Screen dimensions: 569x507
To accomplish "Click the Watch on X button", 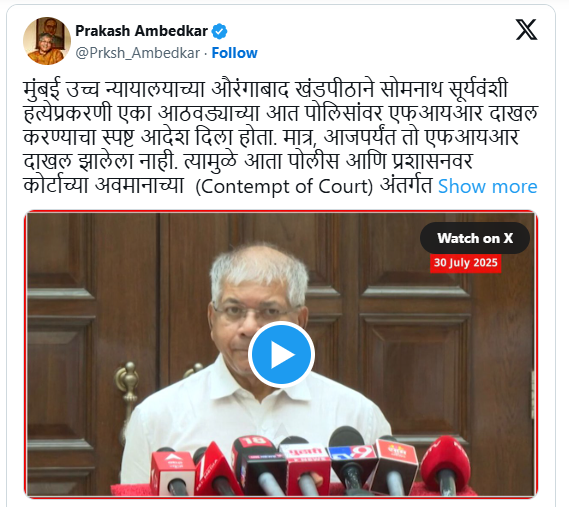I will coord(475,238).
